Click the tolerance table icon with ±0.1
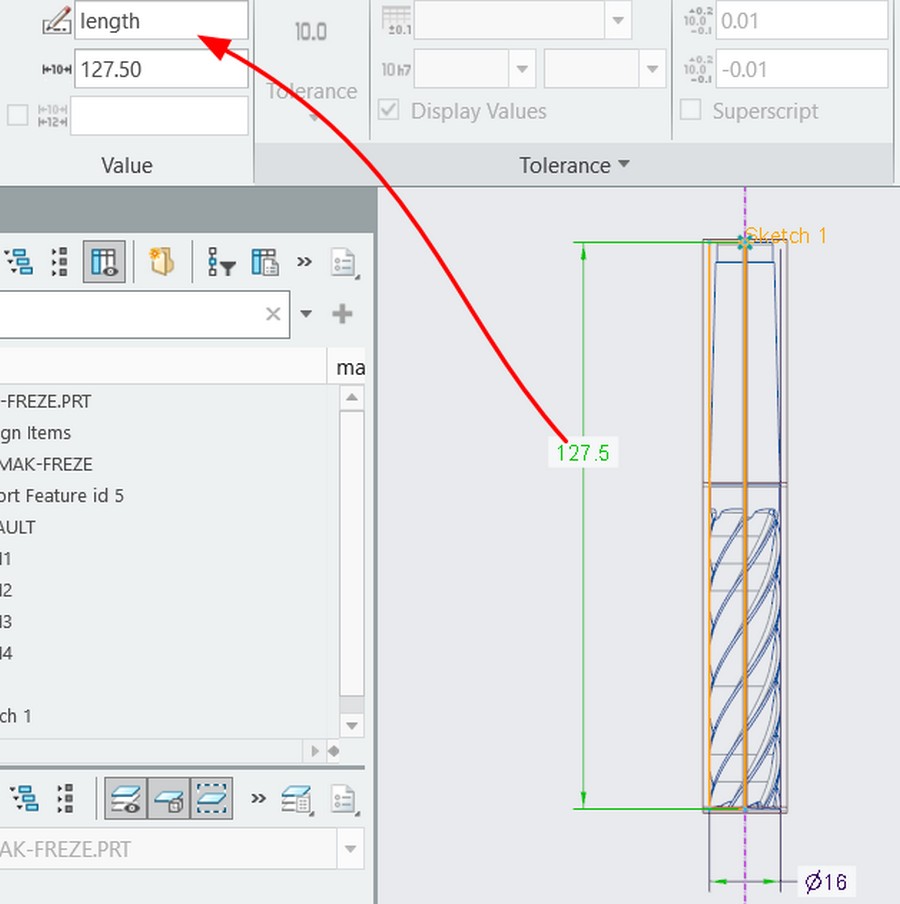This screenshot has height=904, width=900. (397, 21)
